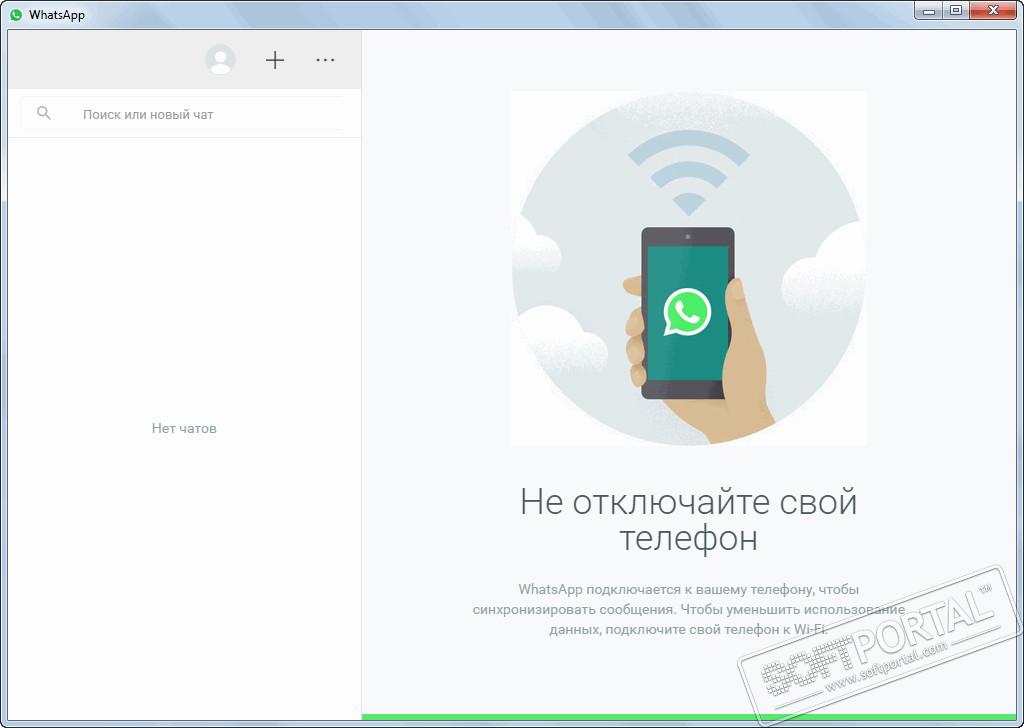Click the search magnifier icon
1024x728 pixels.
click(x=44, y=113)
